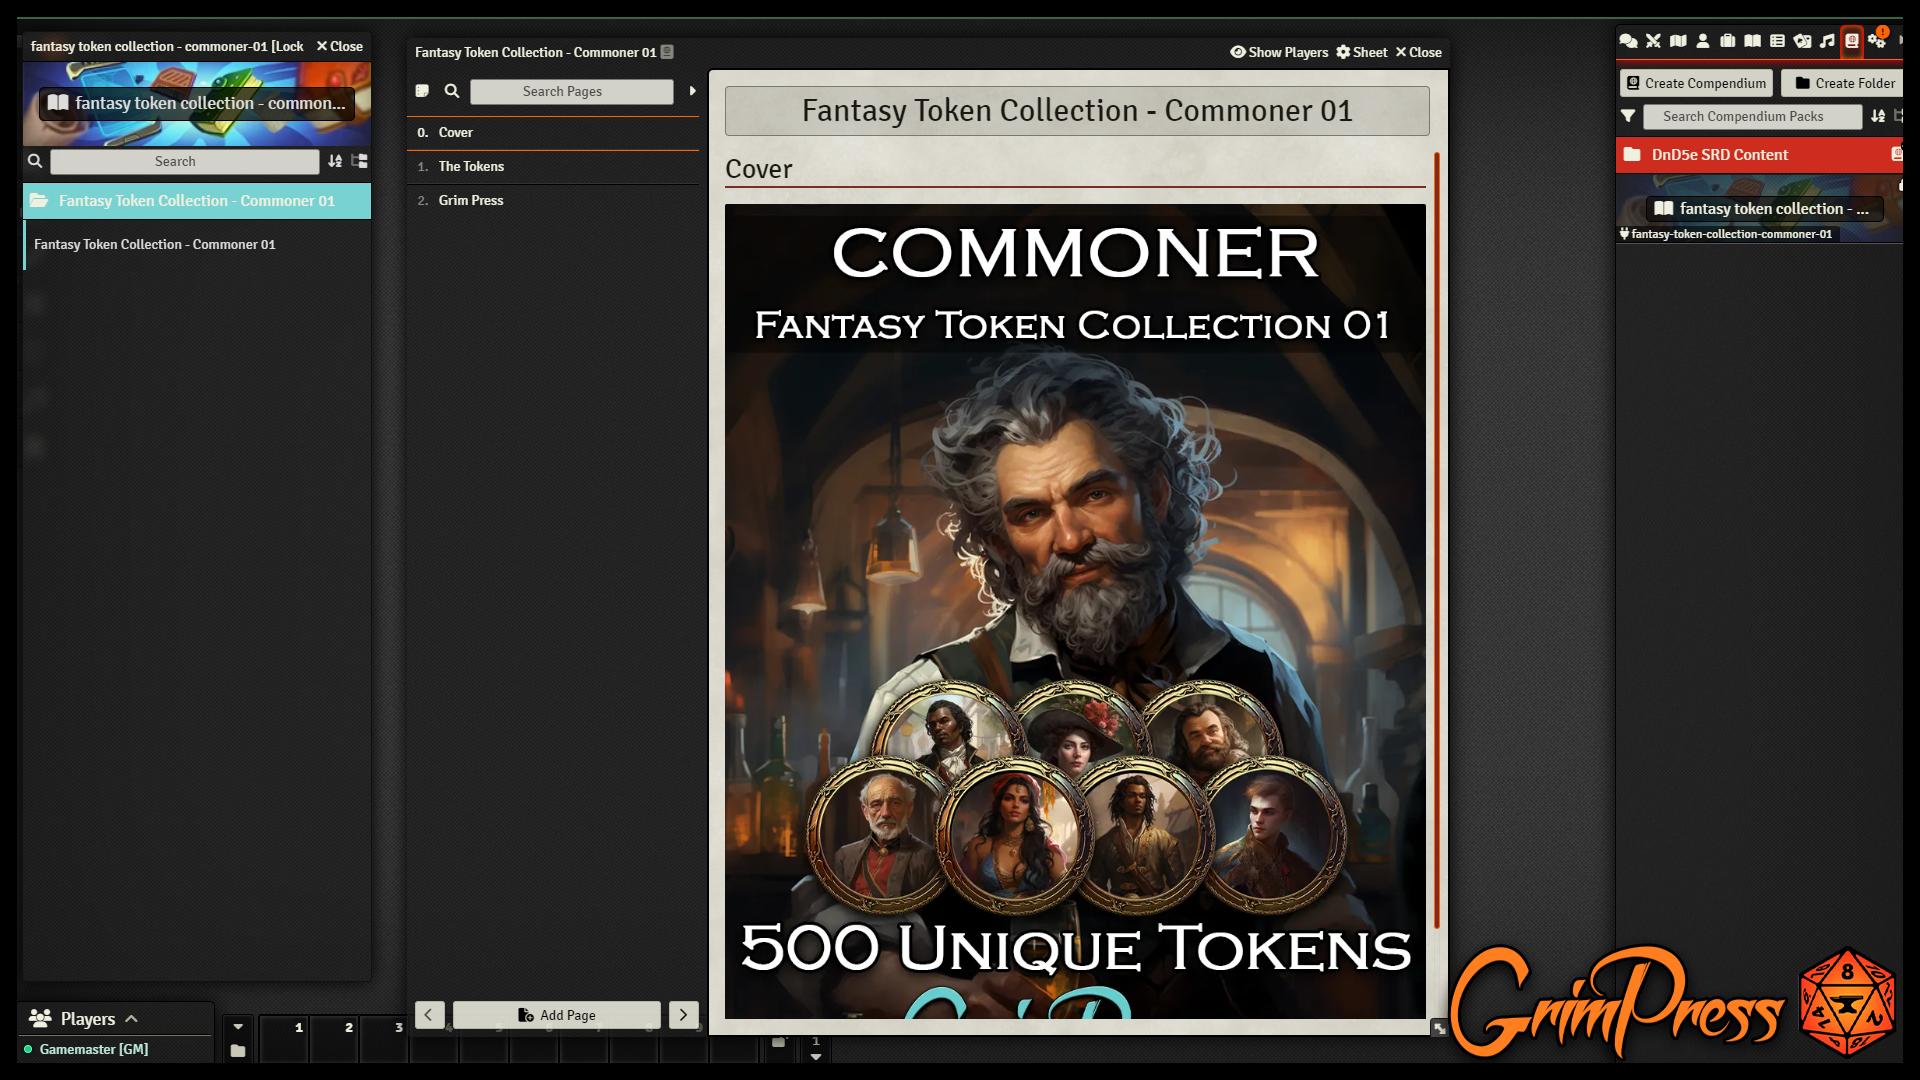Toggle alphabetical sorting in compendium panel
The height and width of the screenshot is (1080, 1920).
[1876, 117]
